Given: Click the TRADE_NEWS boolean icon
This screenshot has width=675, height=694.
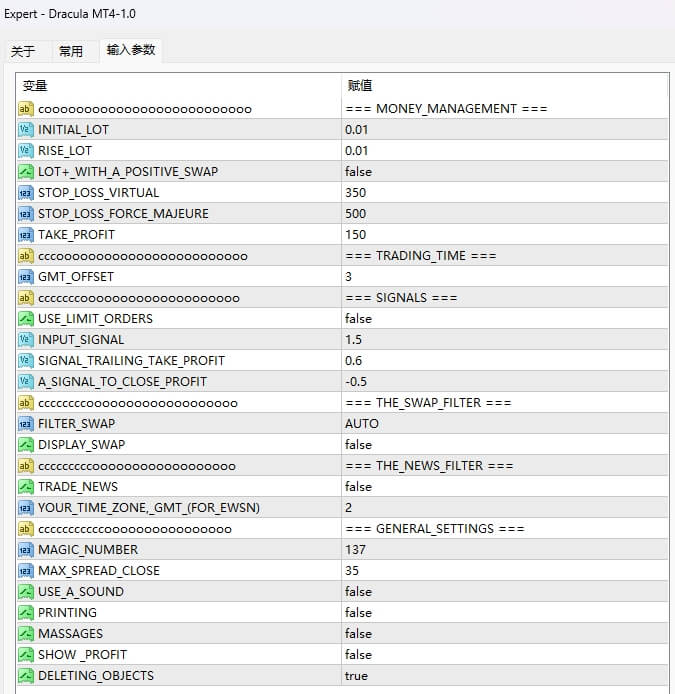Looking at the screenshot, I should (26, 487).
